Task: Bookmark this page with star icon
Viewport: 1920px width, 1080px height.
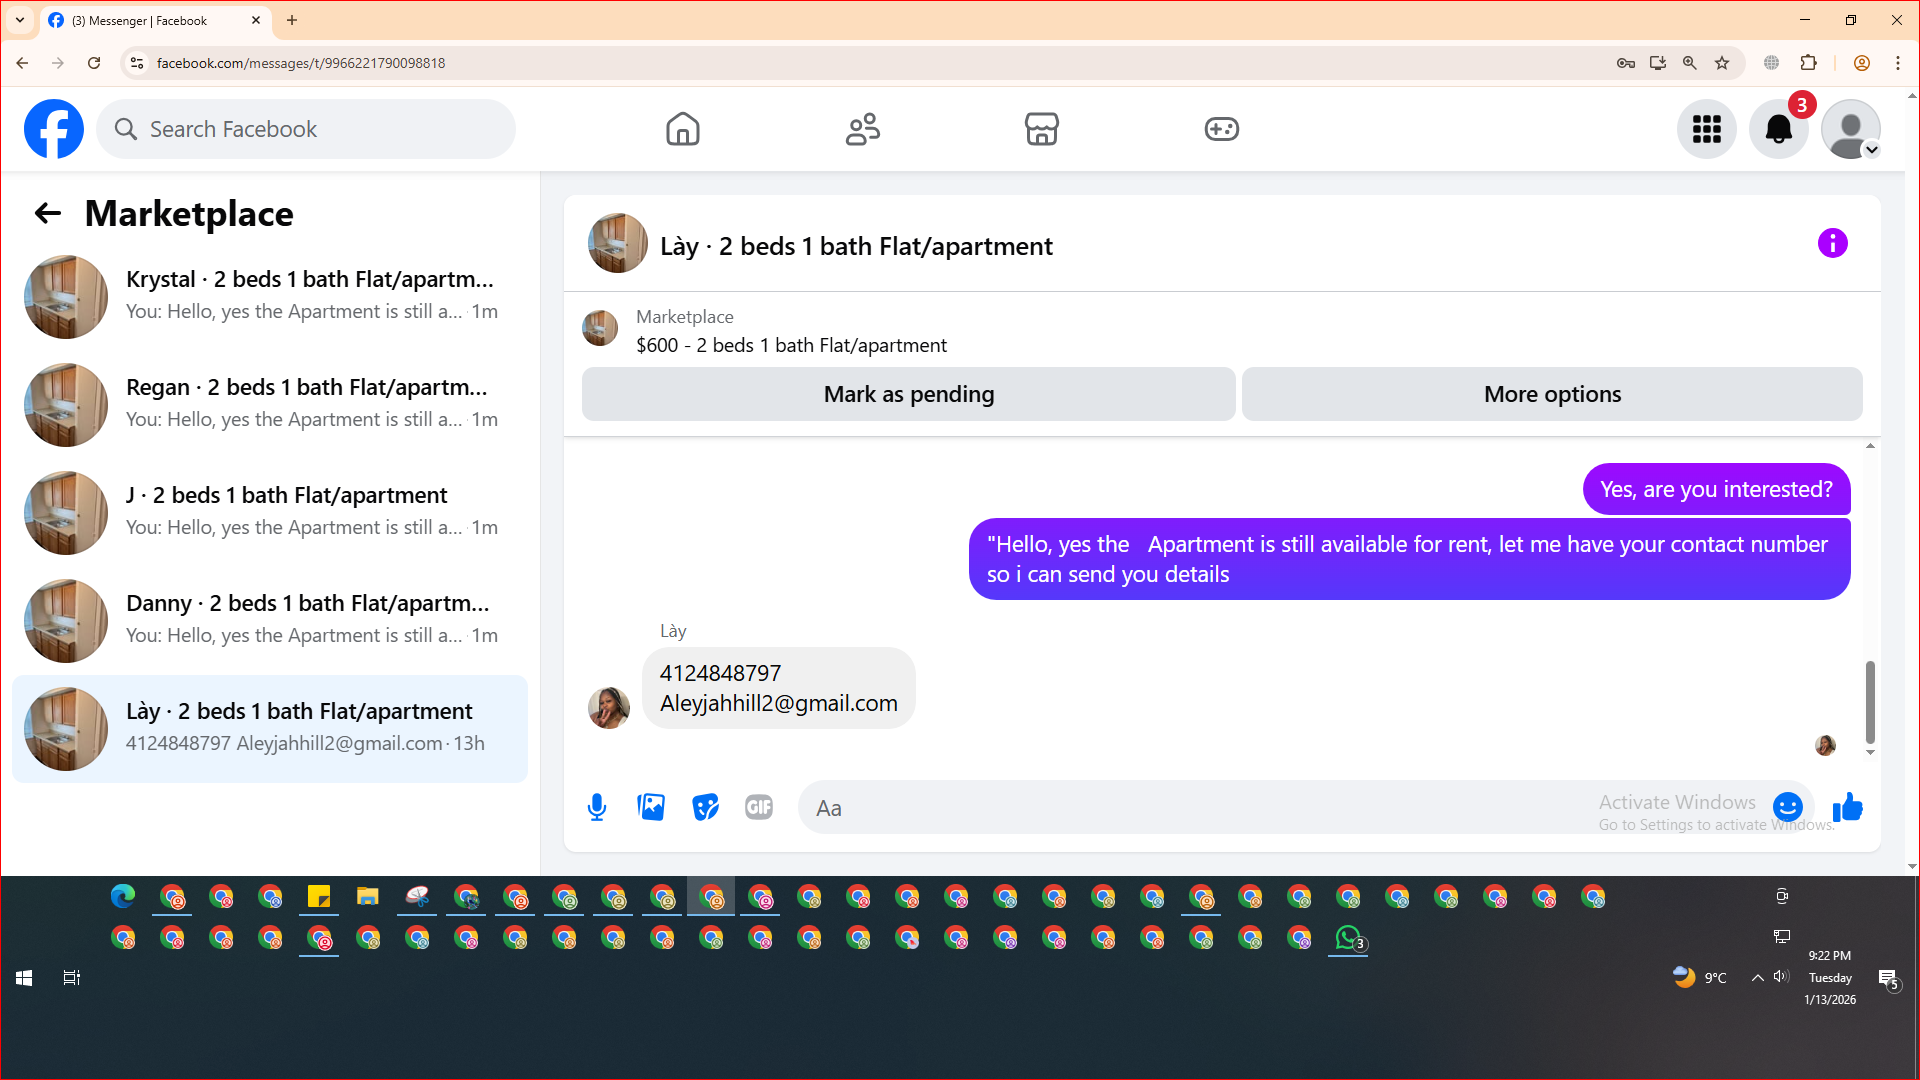Action: click(1722, 63)
